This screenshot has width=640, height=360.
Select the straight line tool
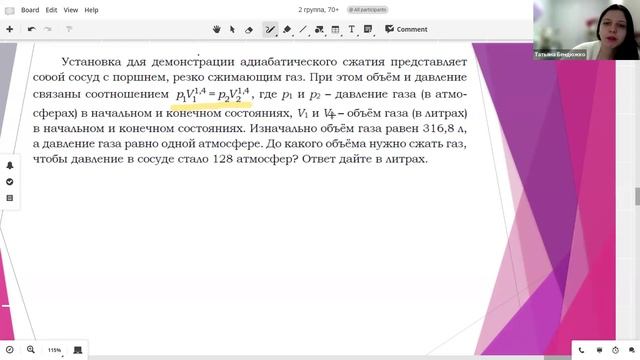coord(303,29)
